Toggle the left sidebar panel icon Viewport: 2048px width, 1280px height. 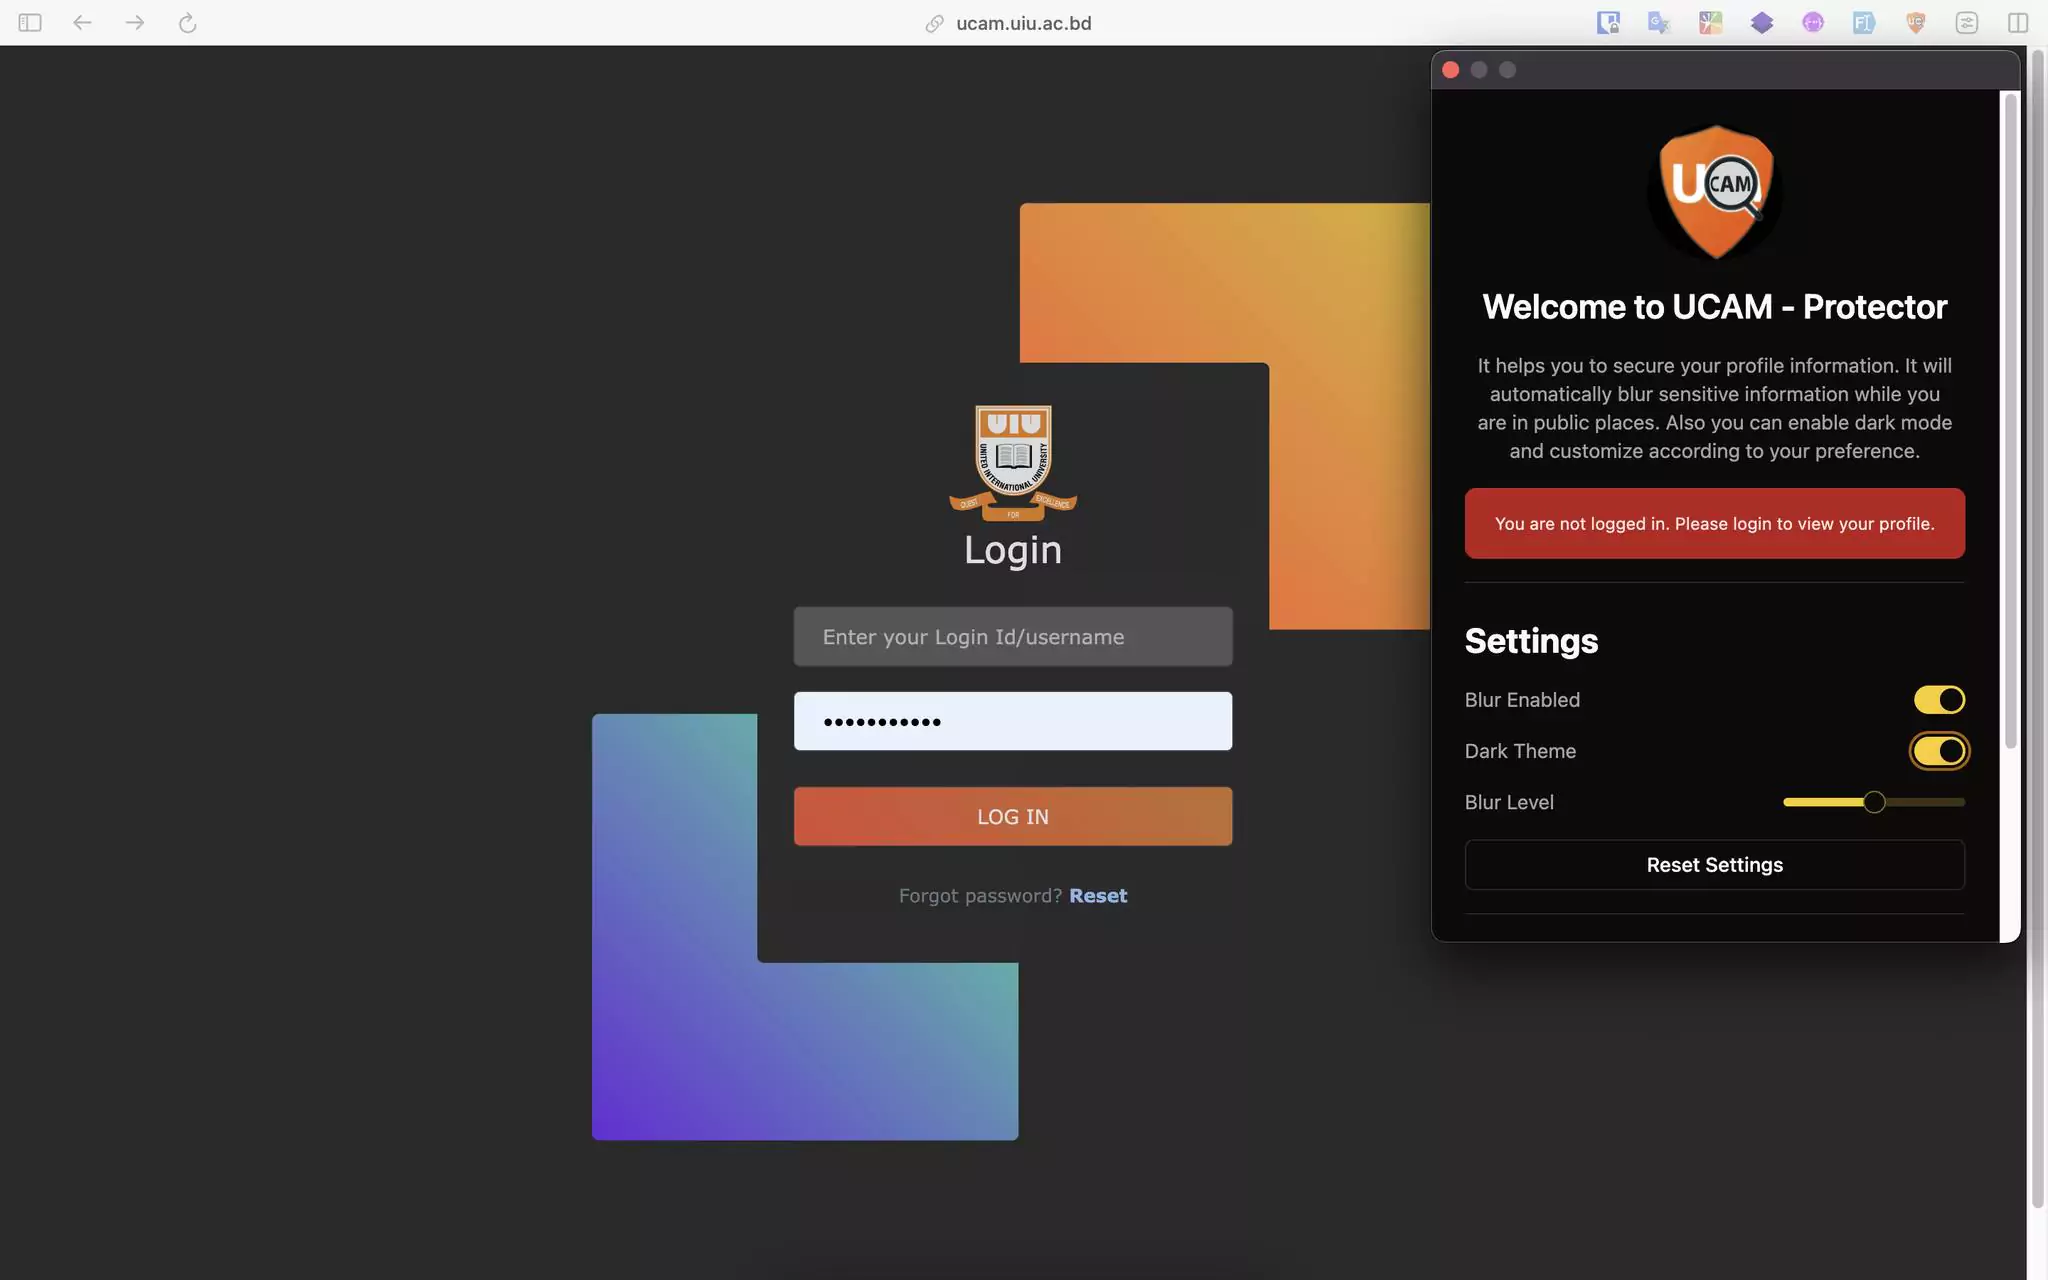(30, 22)
